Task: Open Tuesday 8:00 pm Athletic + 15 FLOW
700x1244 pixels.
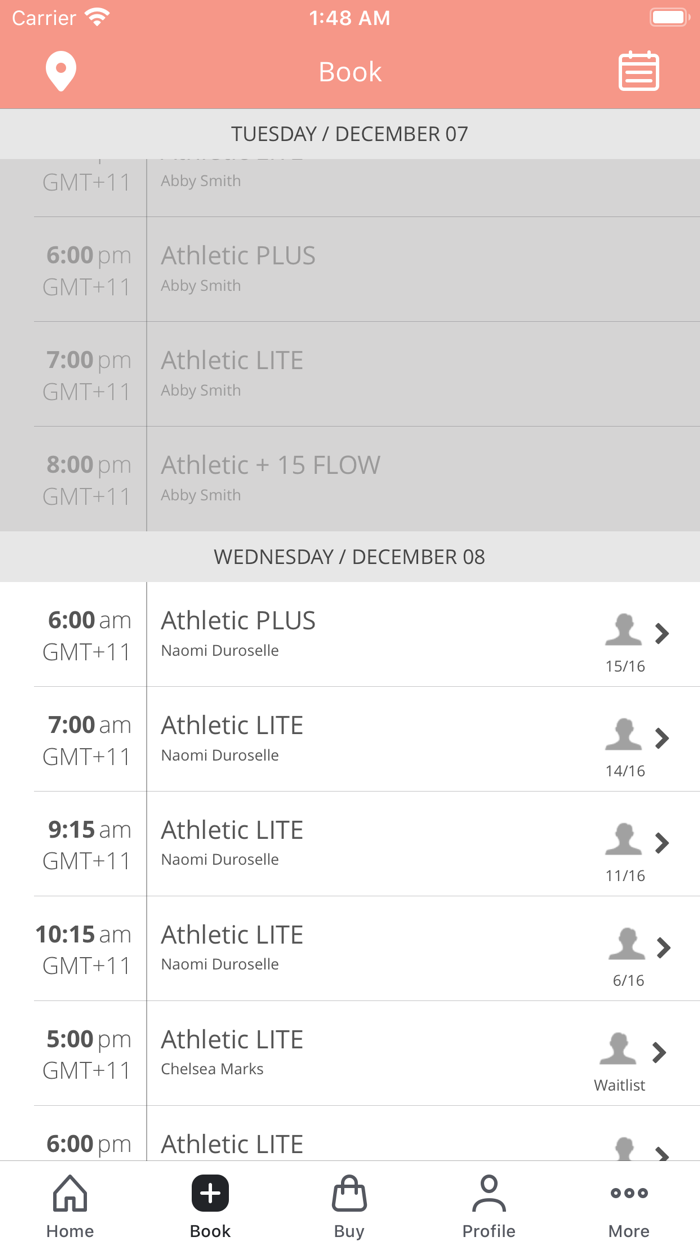Action: pos(350,478)
